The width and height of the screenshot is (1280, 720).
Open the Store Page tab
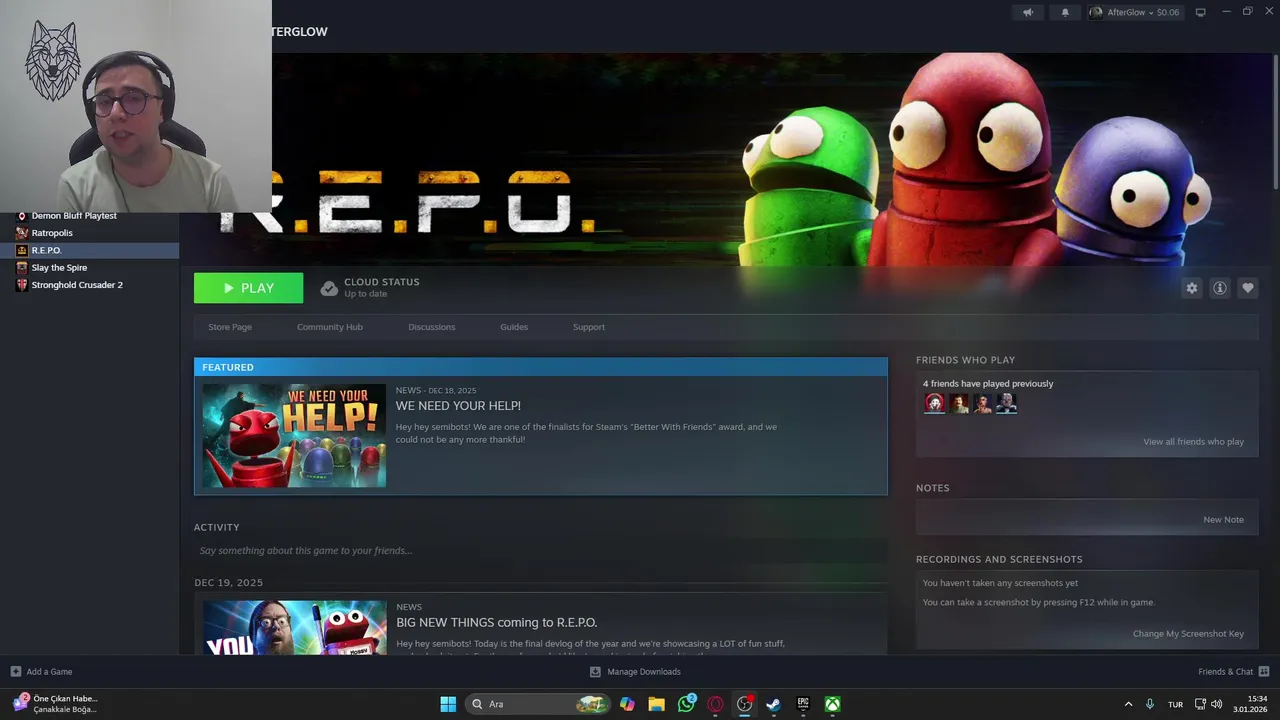pos(230,327)
